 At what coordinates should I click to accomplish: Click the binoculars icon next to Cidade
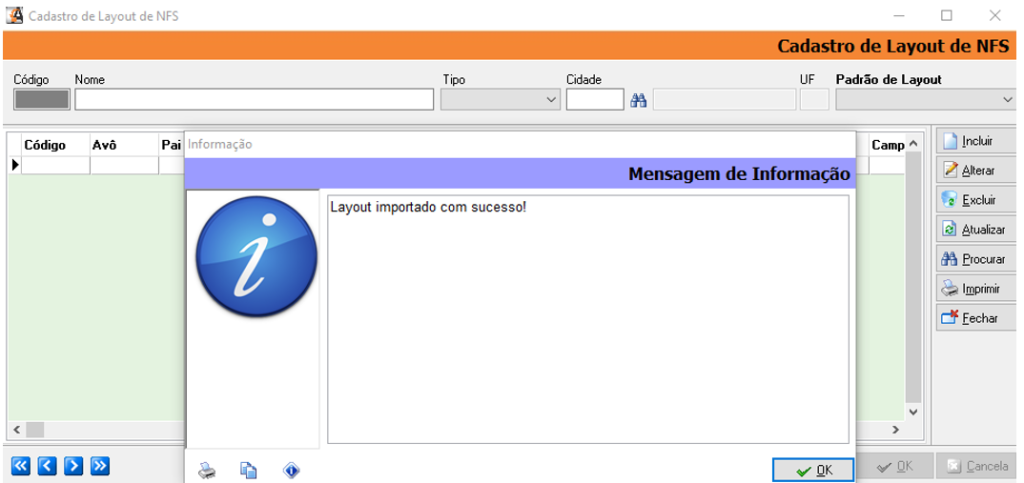tap(638, 100)
